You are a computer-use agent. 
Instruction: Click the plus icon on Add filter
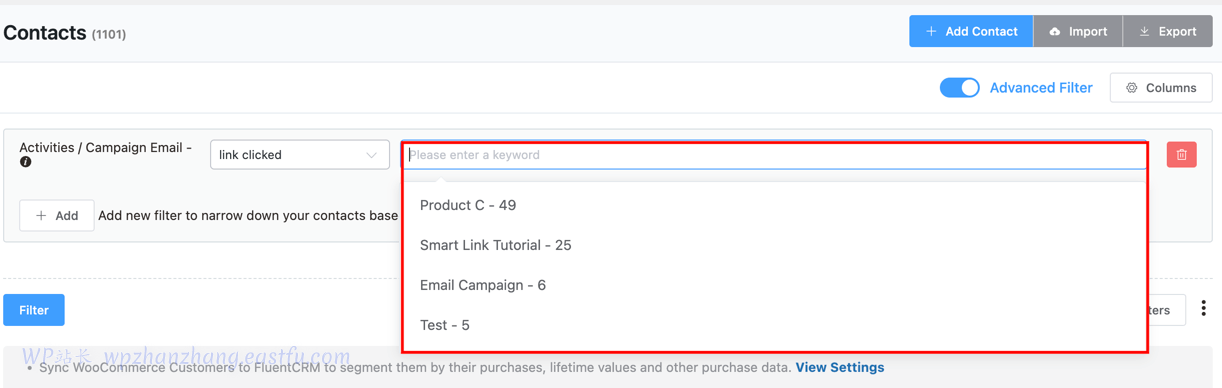coord(41,216)
